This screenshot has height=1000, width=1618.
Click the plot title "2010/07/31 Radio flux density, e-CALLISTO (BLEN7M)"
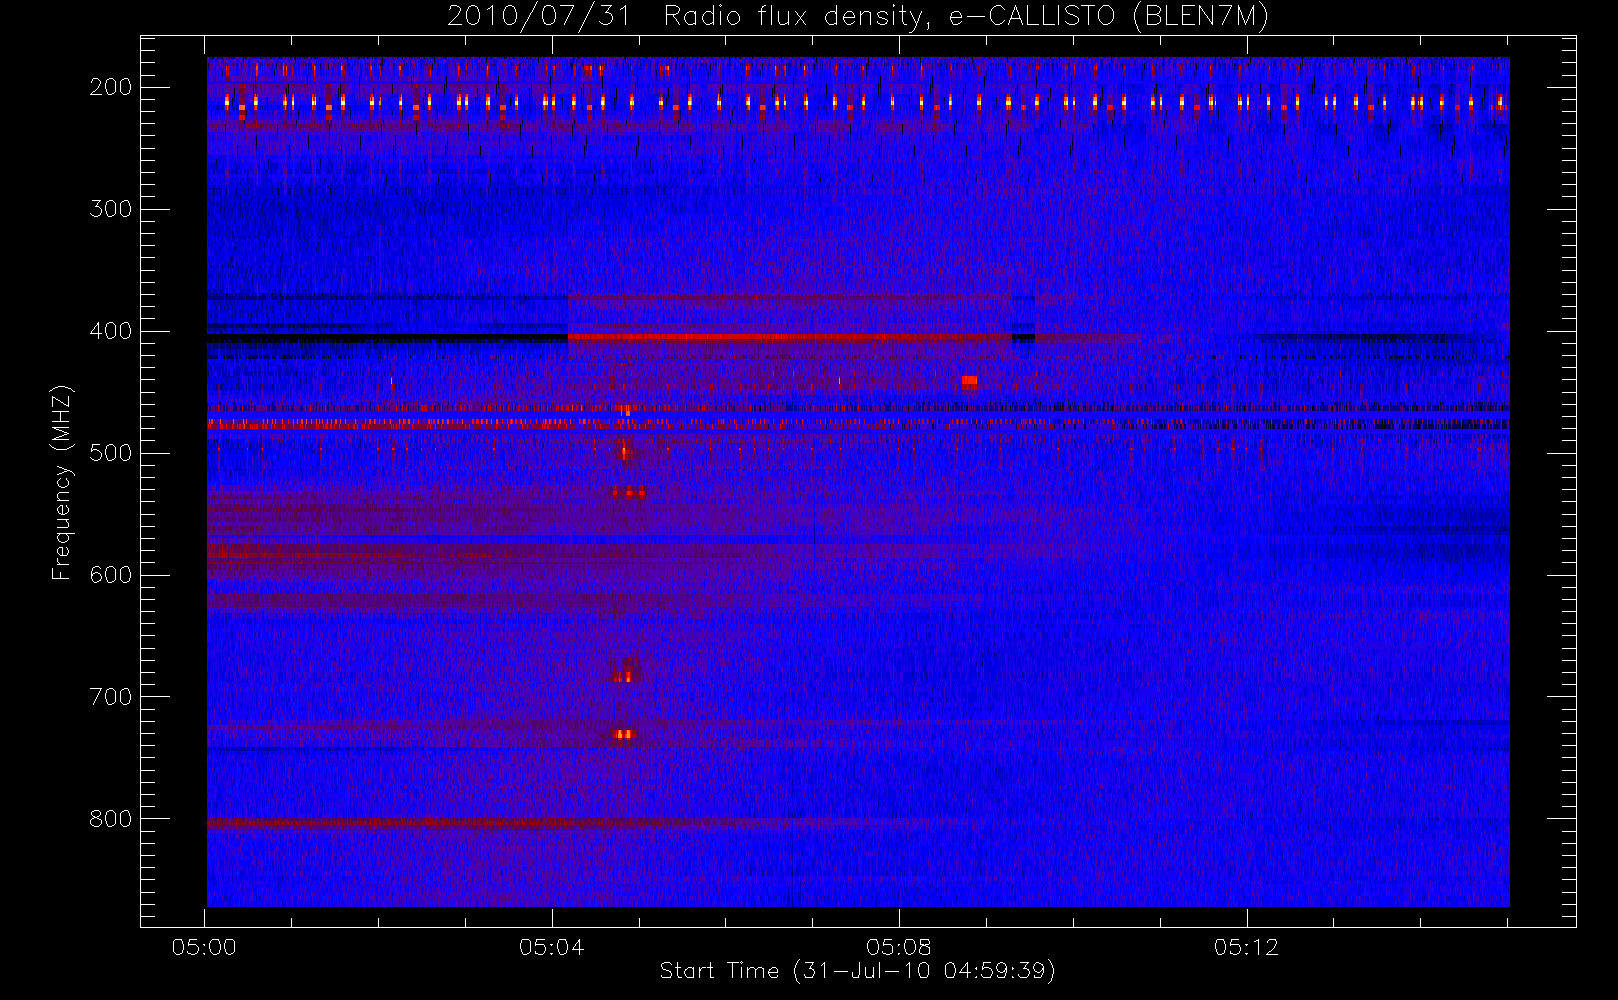coord(858,17)
